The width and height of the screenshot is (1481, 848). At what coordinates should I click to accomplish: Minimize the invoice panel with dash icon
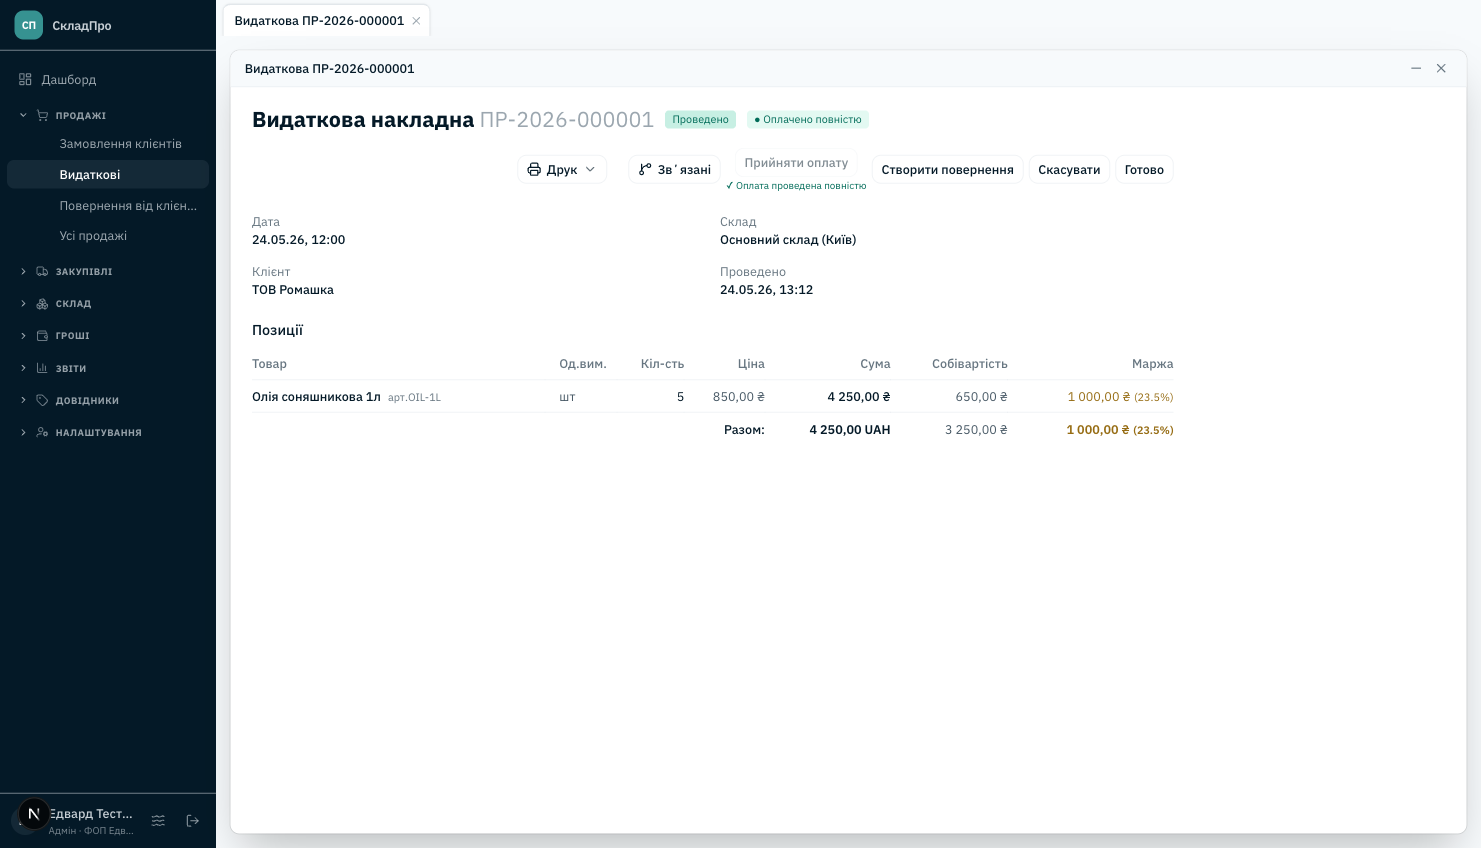pyautogui.click(x=1416, y=68)
